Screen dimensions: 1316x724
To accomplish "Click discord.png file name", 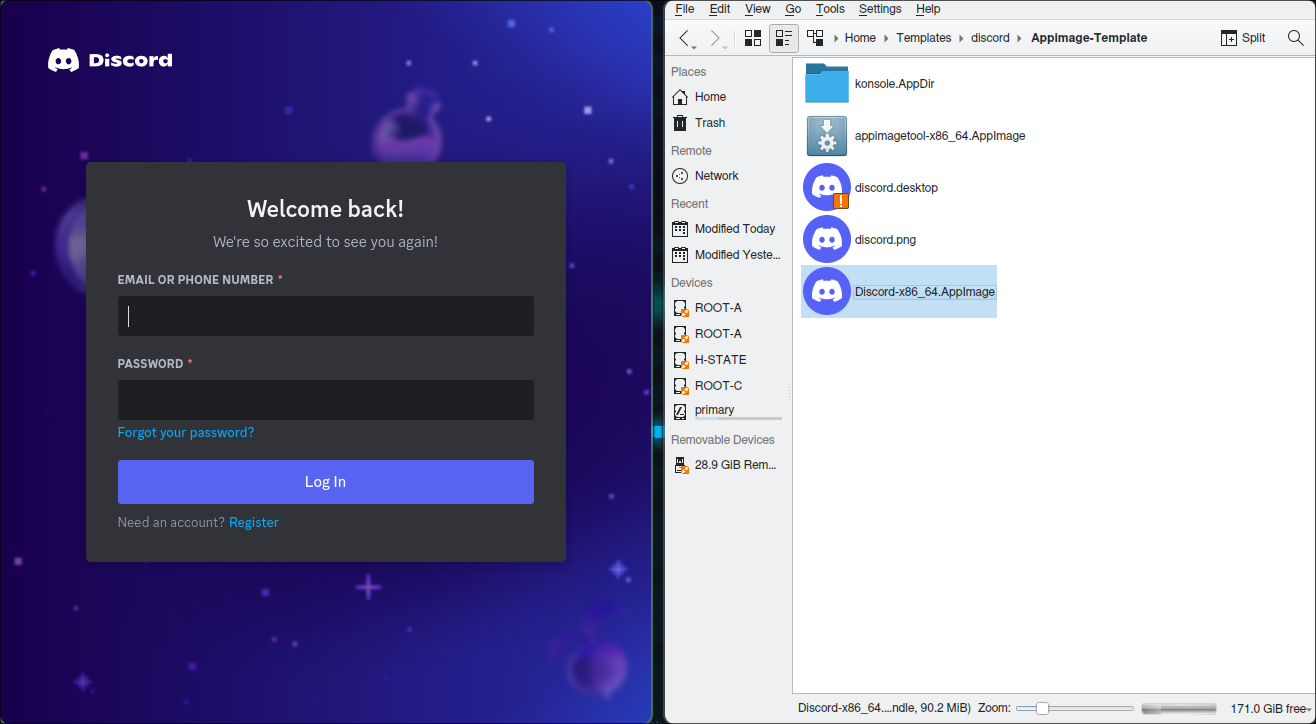I will [x=885, y=240].
